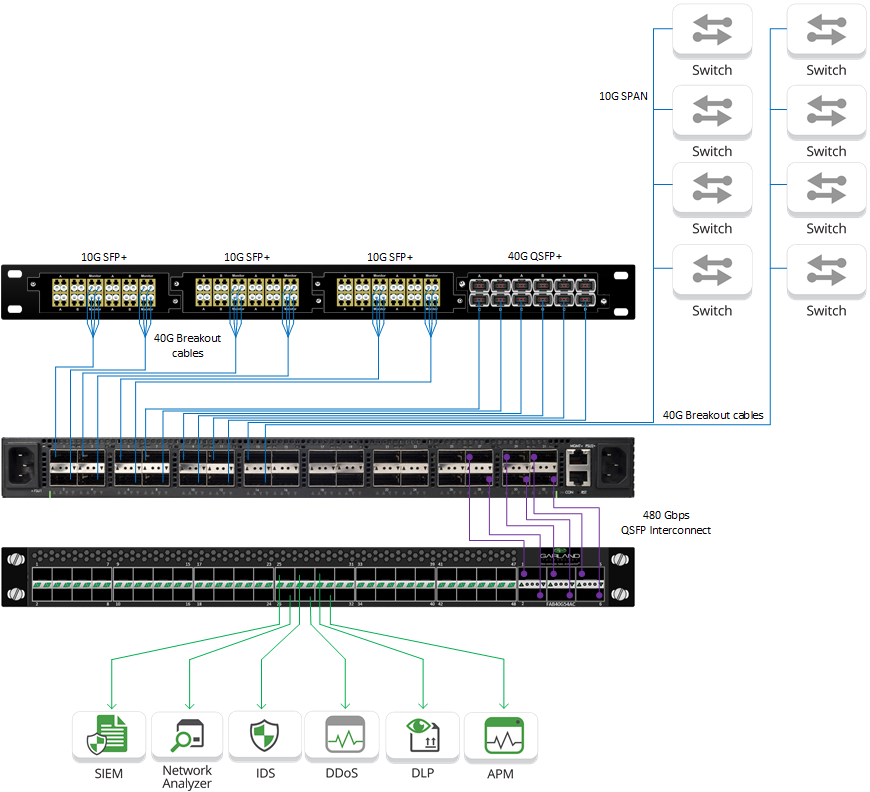Screen dimensions: 870x792
Task: Click the FAB40G54AC model label
Action: coord(560,604)
